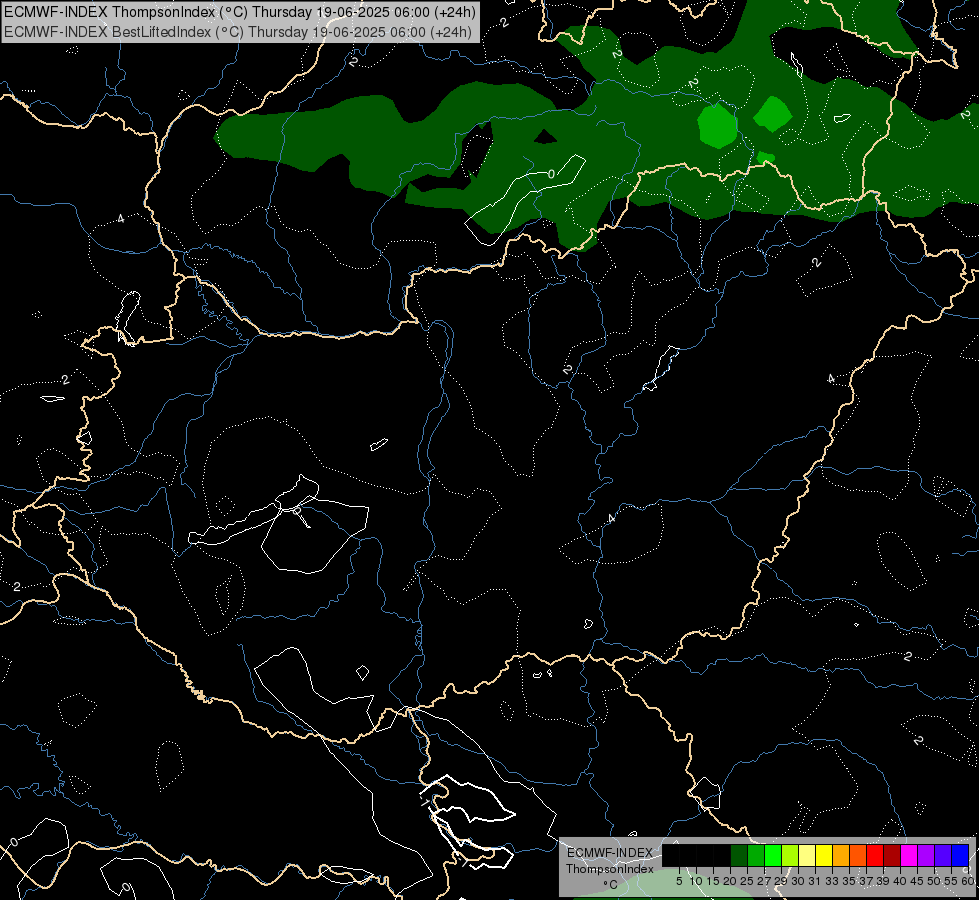This screenshot has height=900, width=979.
Task: Click the magenta 40-45 legend swatch
Action: (909, 856)
